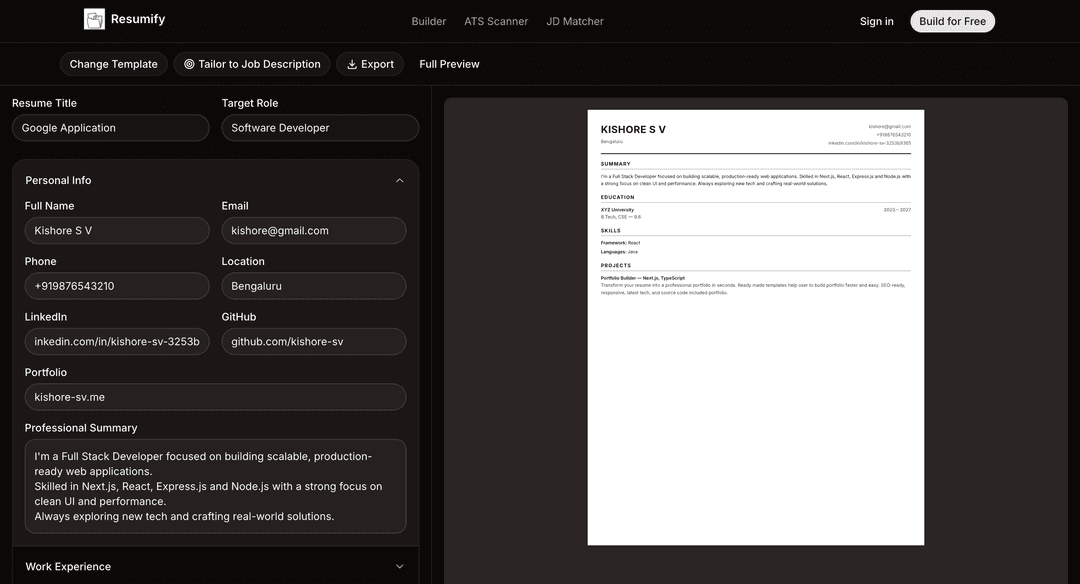Click the Professional Summary text area
Image resolution: width=1080 pixels, height=584 pixels.
pos(216,486)
